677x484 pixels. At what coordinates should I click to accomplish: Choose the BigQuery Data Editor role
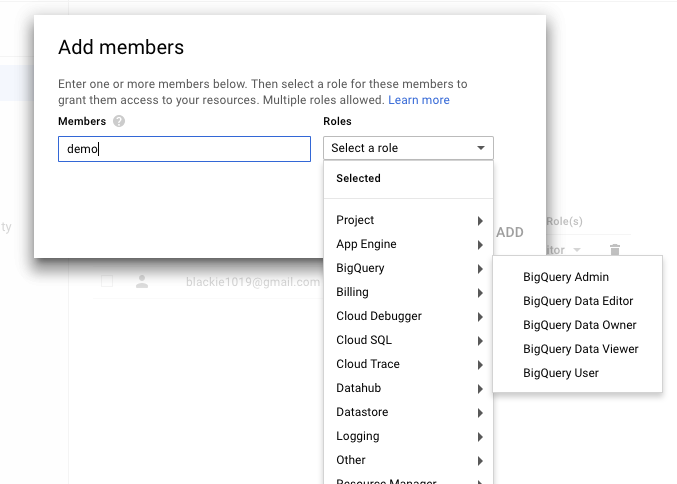[577, 301]
